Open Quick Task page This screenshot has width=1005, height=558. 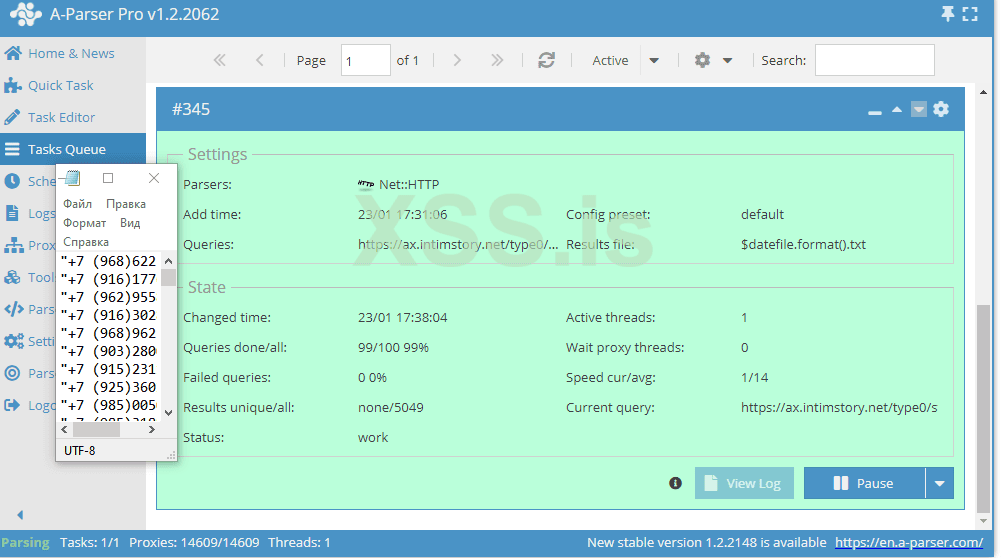60,85
